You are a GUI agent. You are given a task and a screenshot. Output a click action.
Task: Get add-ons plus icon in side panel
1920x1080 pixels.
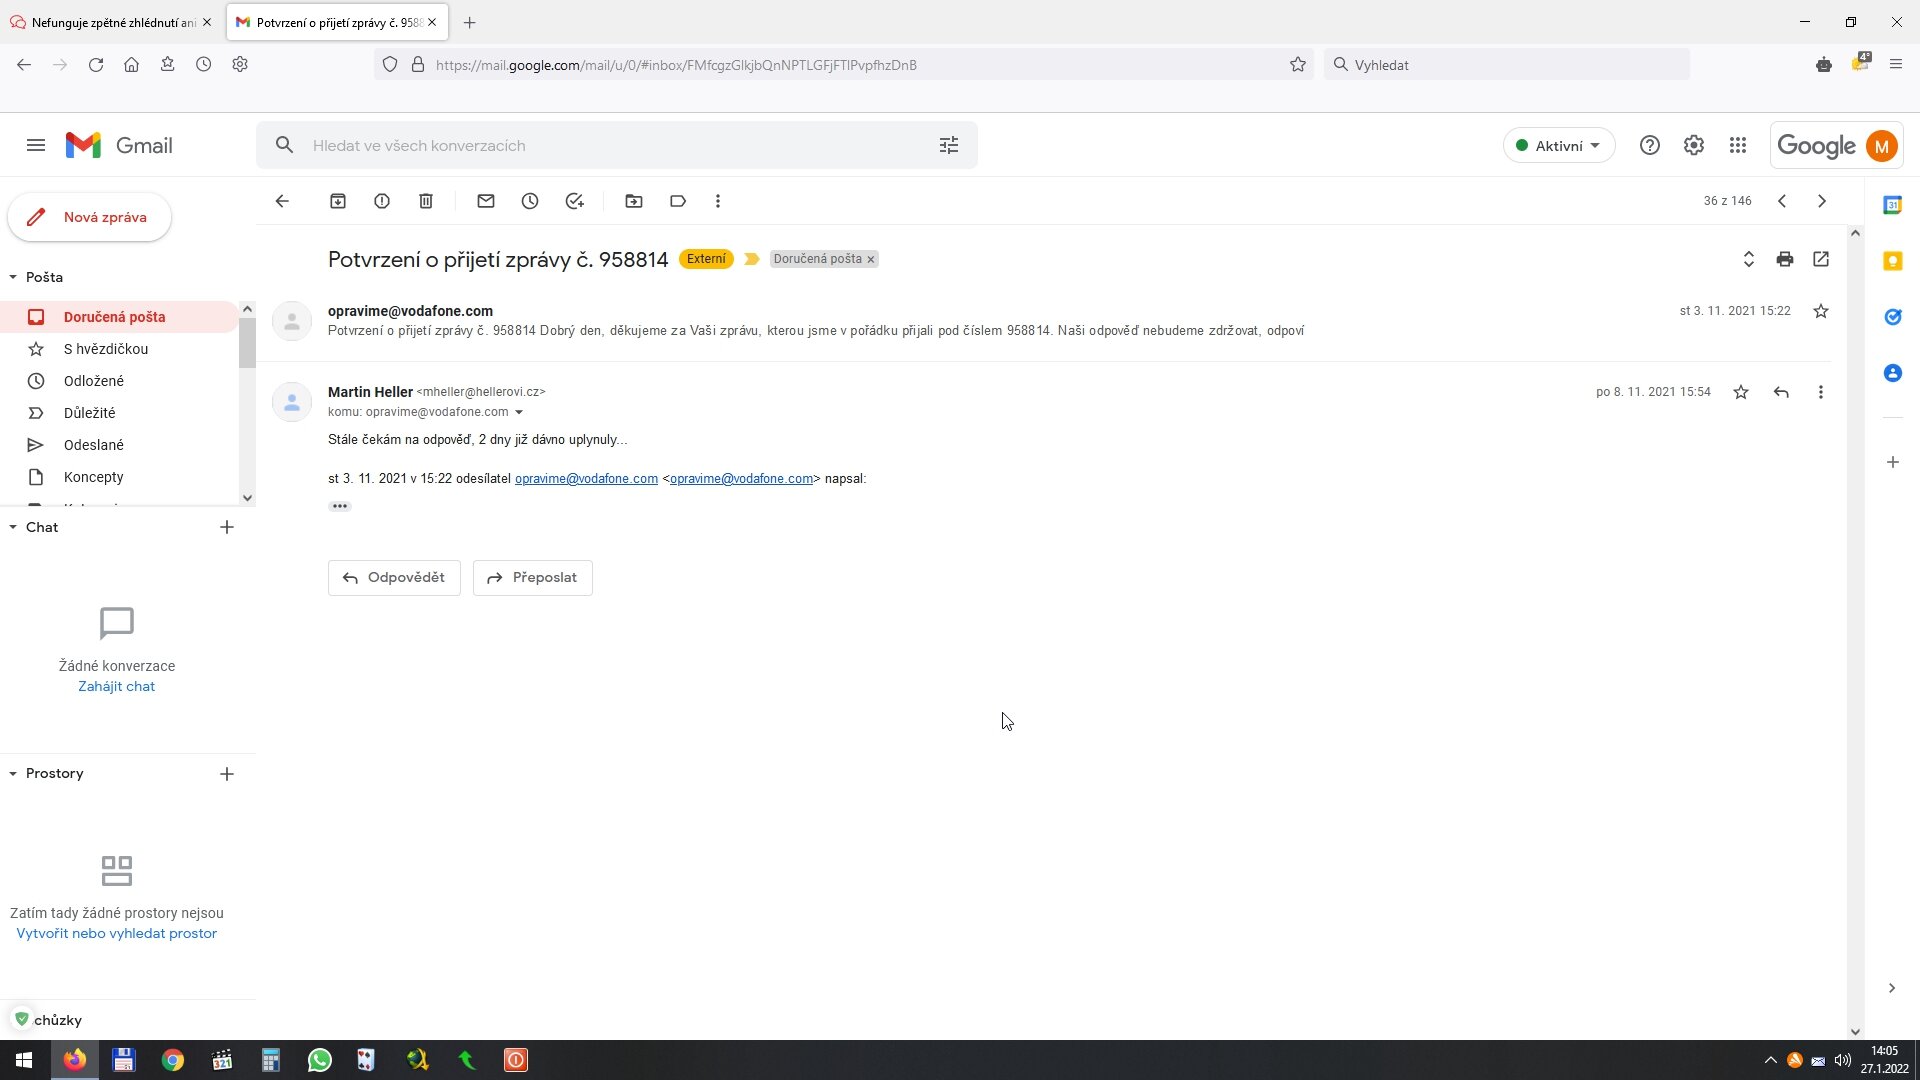(x=1892, y=462)
